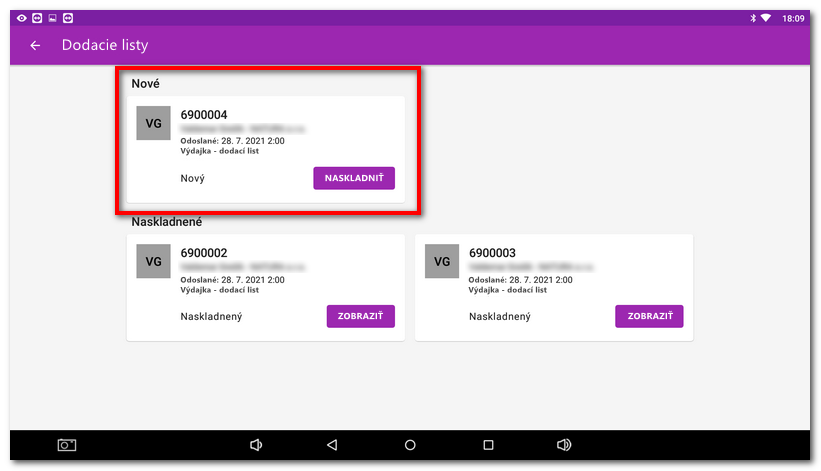
Task: Tap the image notification icon in status bar
Action: click(52, 18)
